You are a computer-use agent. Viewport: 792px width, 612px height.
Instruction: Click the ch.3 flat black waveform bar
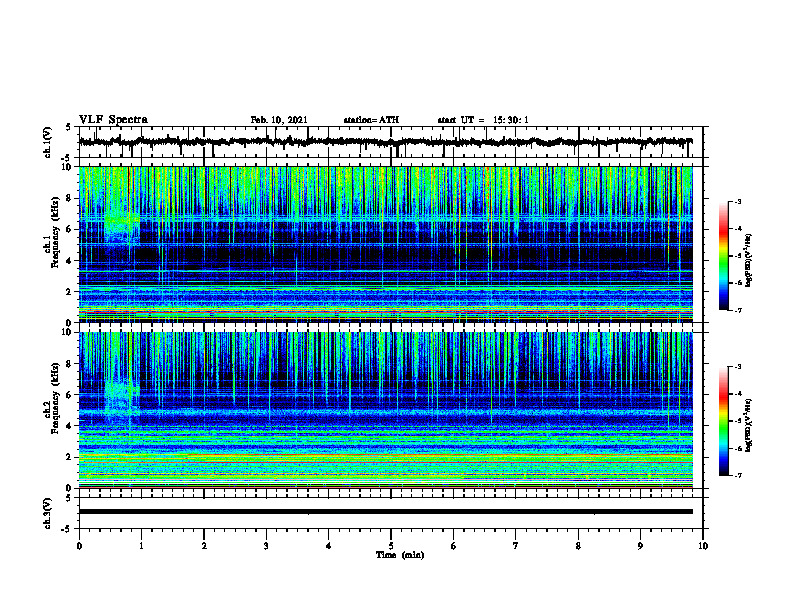pyautogui.click(x=386, y=512)
